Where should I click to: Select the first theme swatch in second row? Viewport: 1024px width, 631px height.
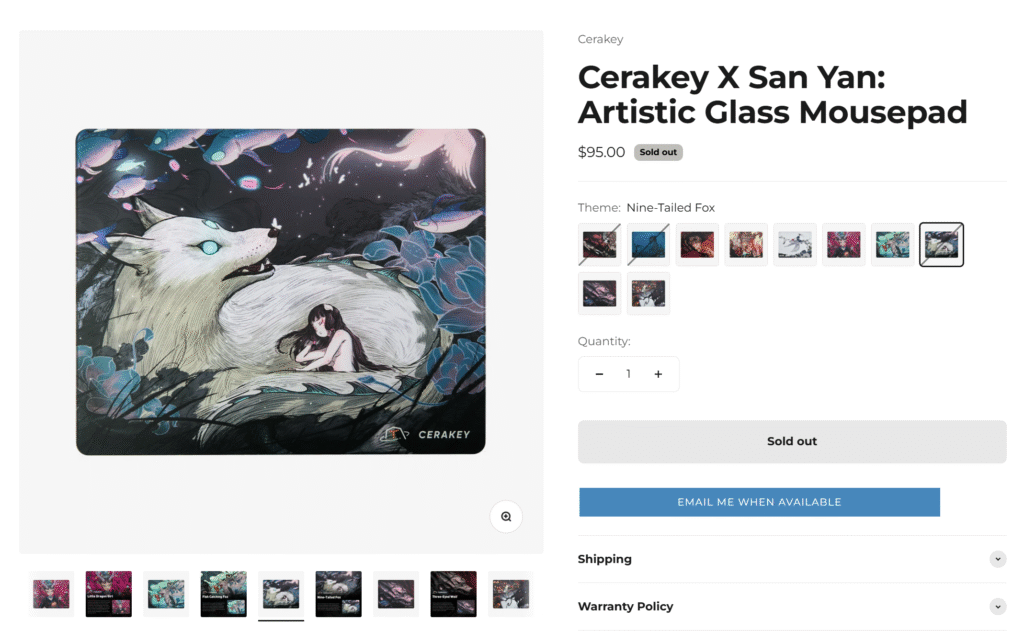599,293
